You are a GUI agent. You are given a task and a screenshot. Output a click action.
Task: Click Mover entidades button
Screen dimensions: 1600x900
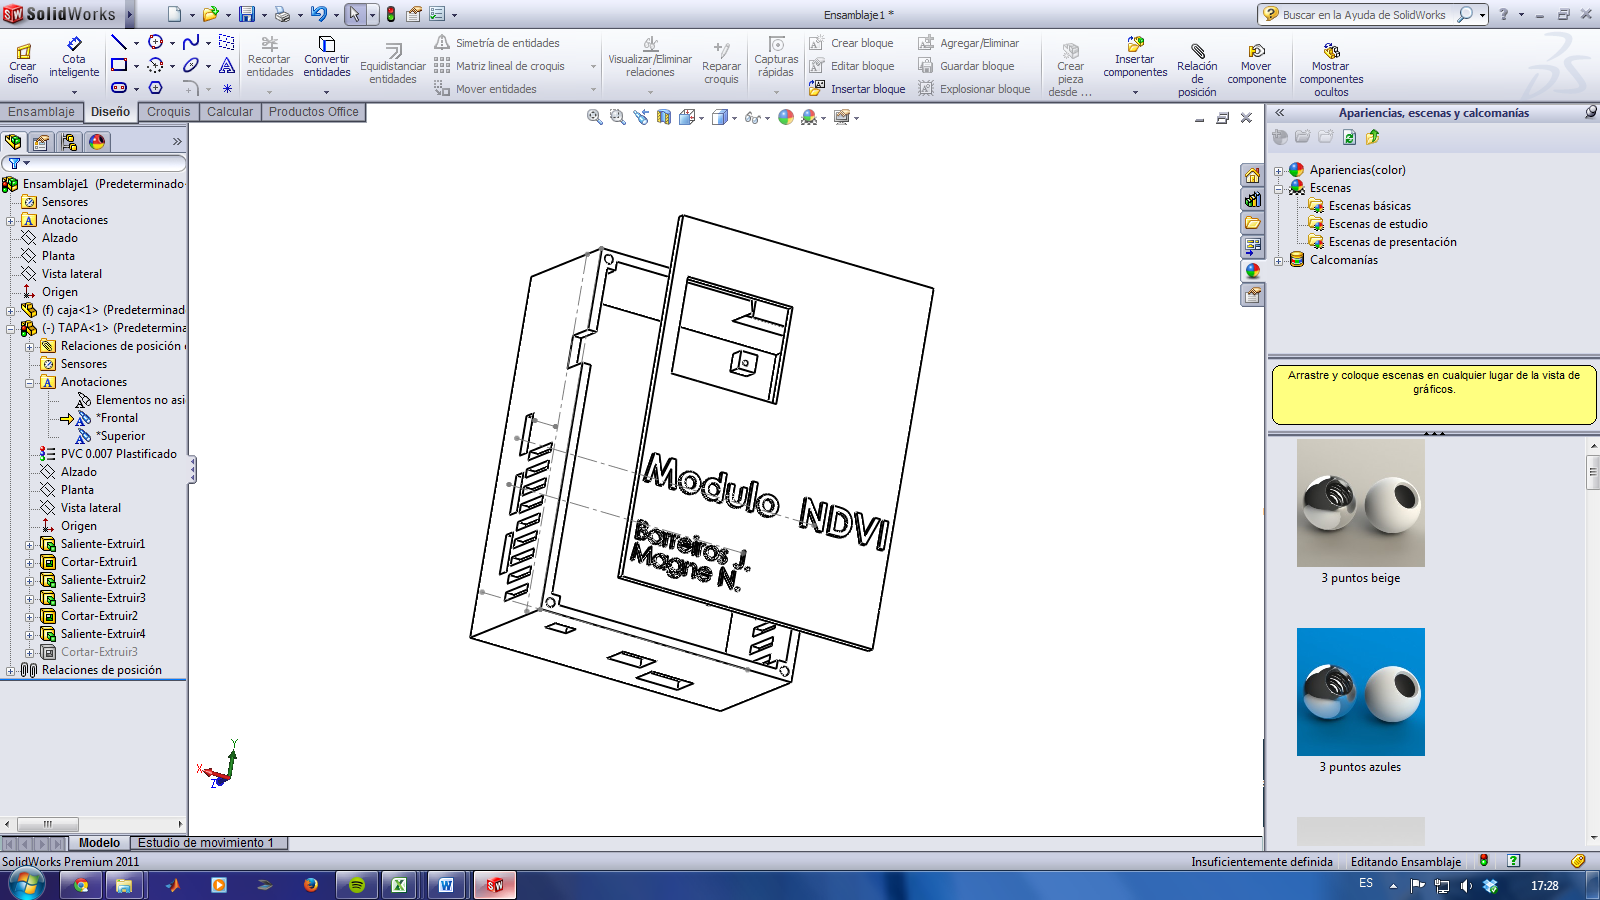tap(486, 89)
